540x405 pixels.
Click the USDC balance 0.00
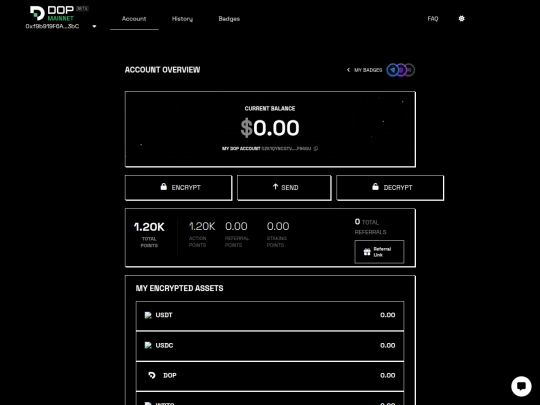click(x=387, y=345)
